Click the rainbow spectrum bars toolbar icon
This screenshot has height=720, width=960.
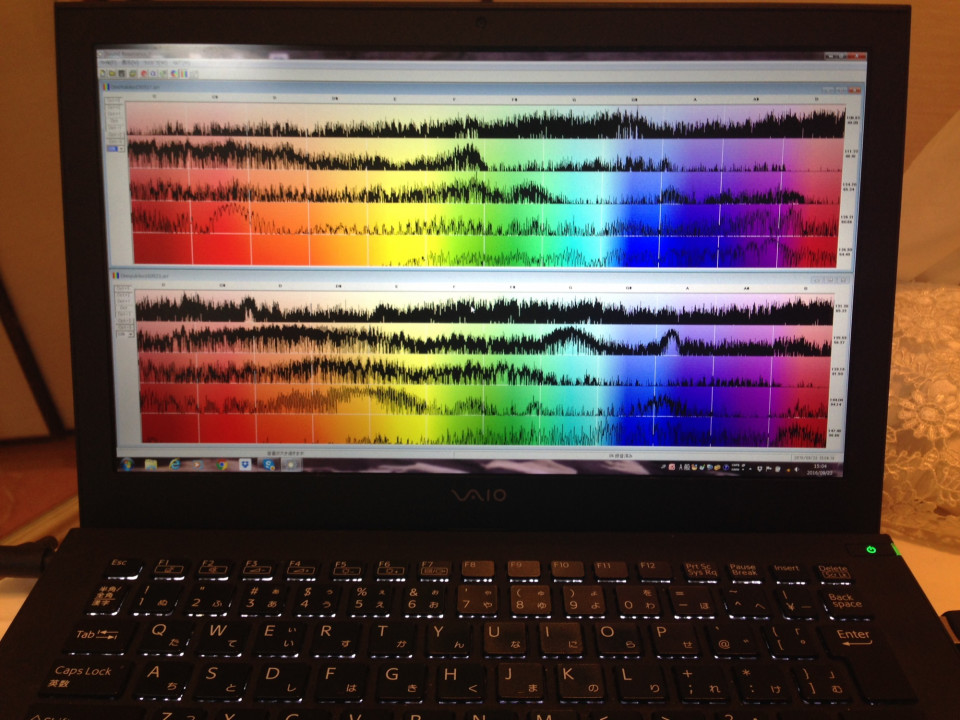tap(184, 74)
